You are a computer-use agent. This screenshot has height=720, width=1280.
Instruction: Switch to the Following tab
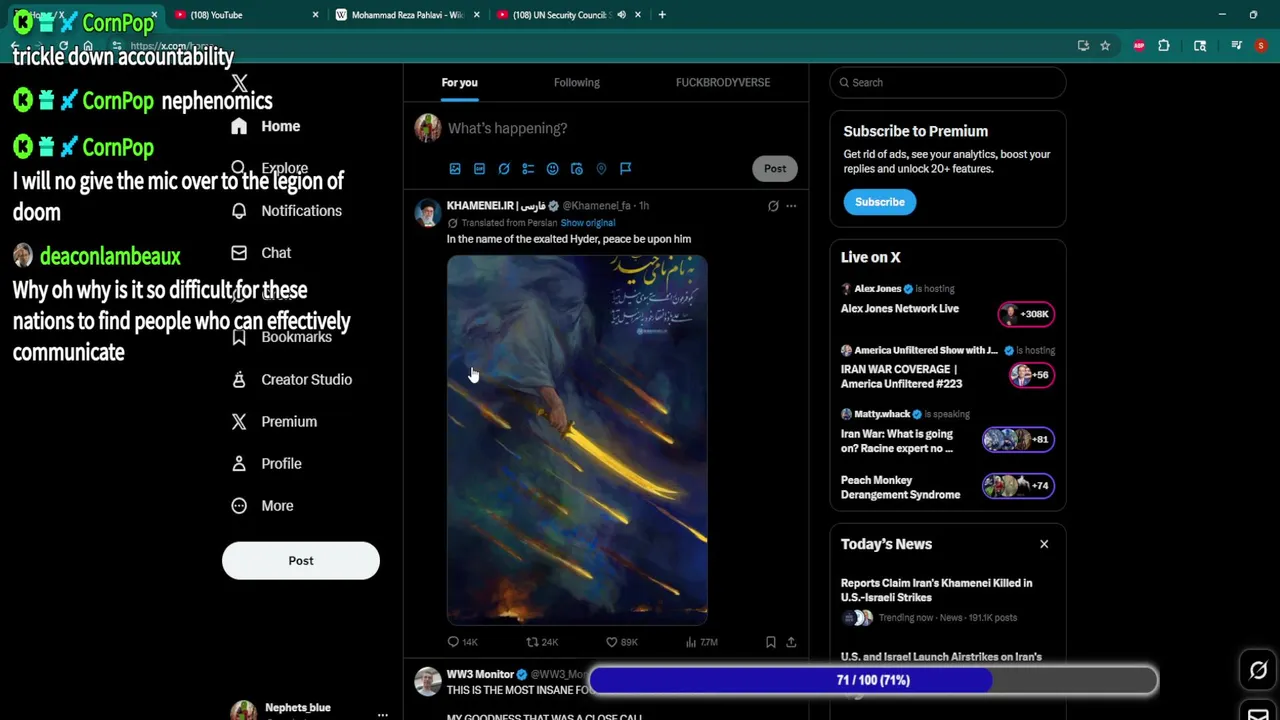577,82
